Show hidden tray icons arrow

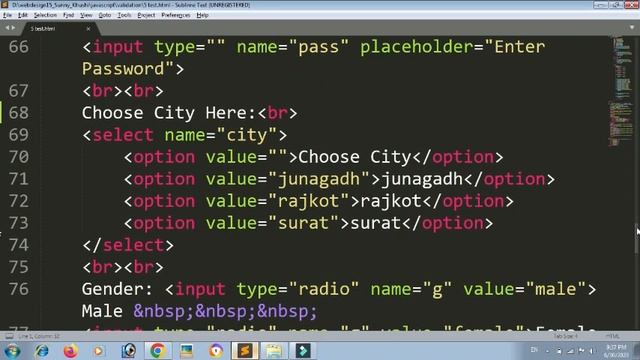(x=547, y=351)
